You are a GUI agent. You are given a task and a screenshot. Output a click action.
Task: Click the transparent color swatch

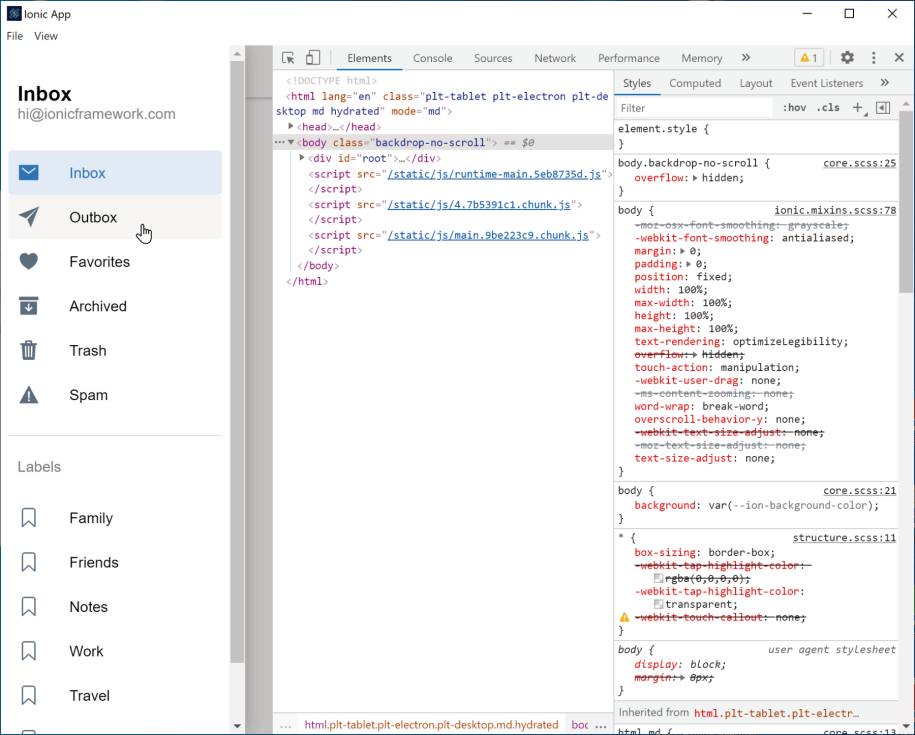pyautogui.click(x=658, y=604)
